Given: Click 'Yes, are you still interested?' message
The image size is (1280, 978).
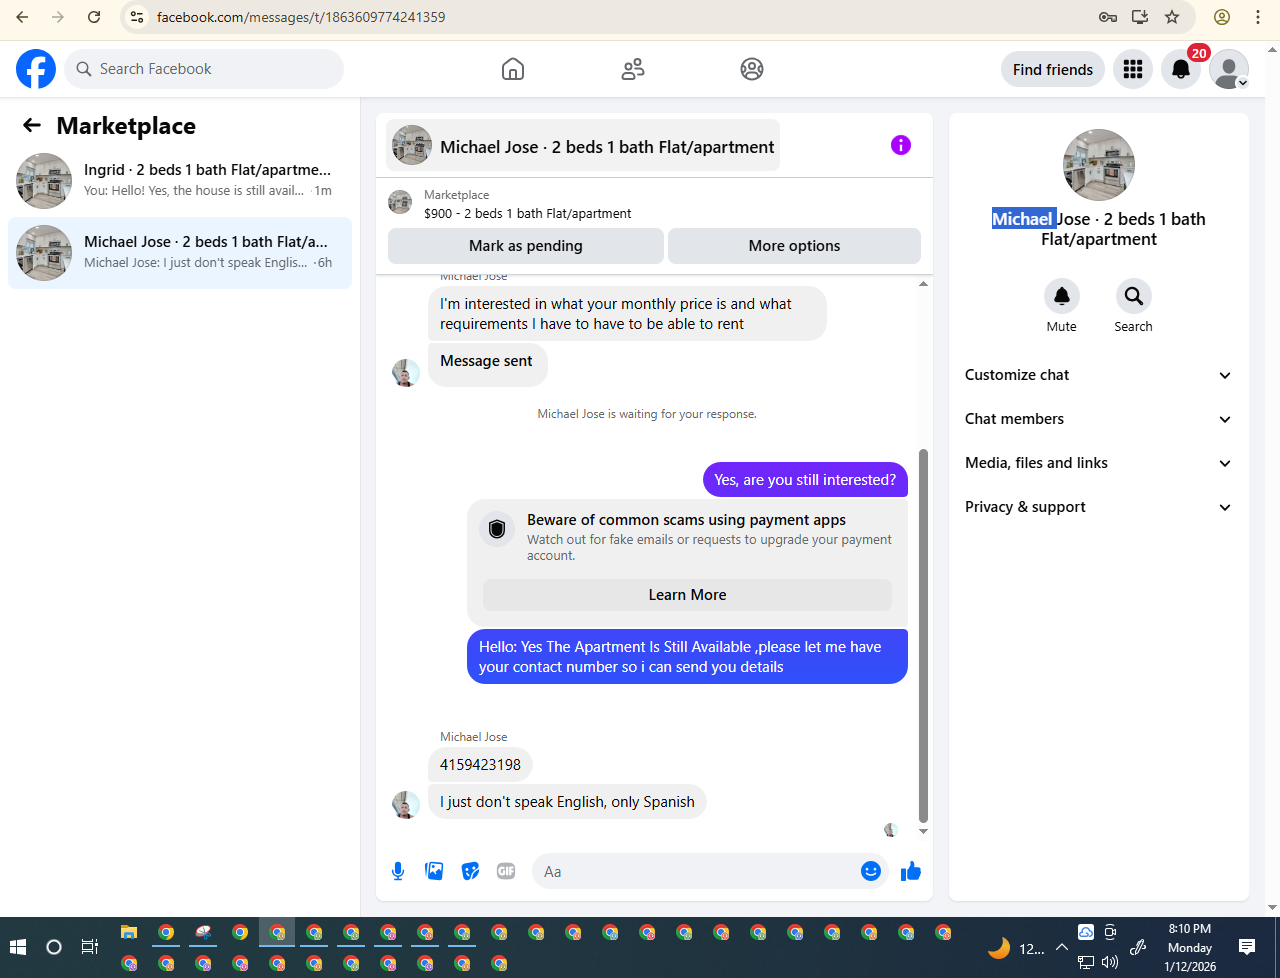Looking at the screenshot, I should click(x=805, y=480).
